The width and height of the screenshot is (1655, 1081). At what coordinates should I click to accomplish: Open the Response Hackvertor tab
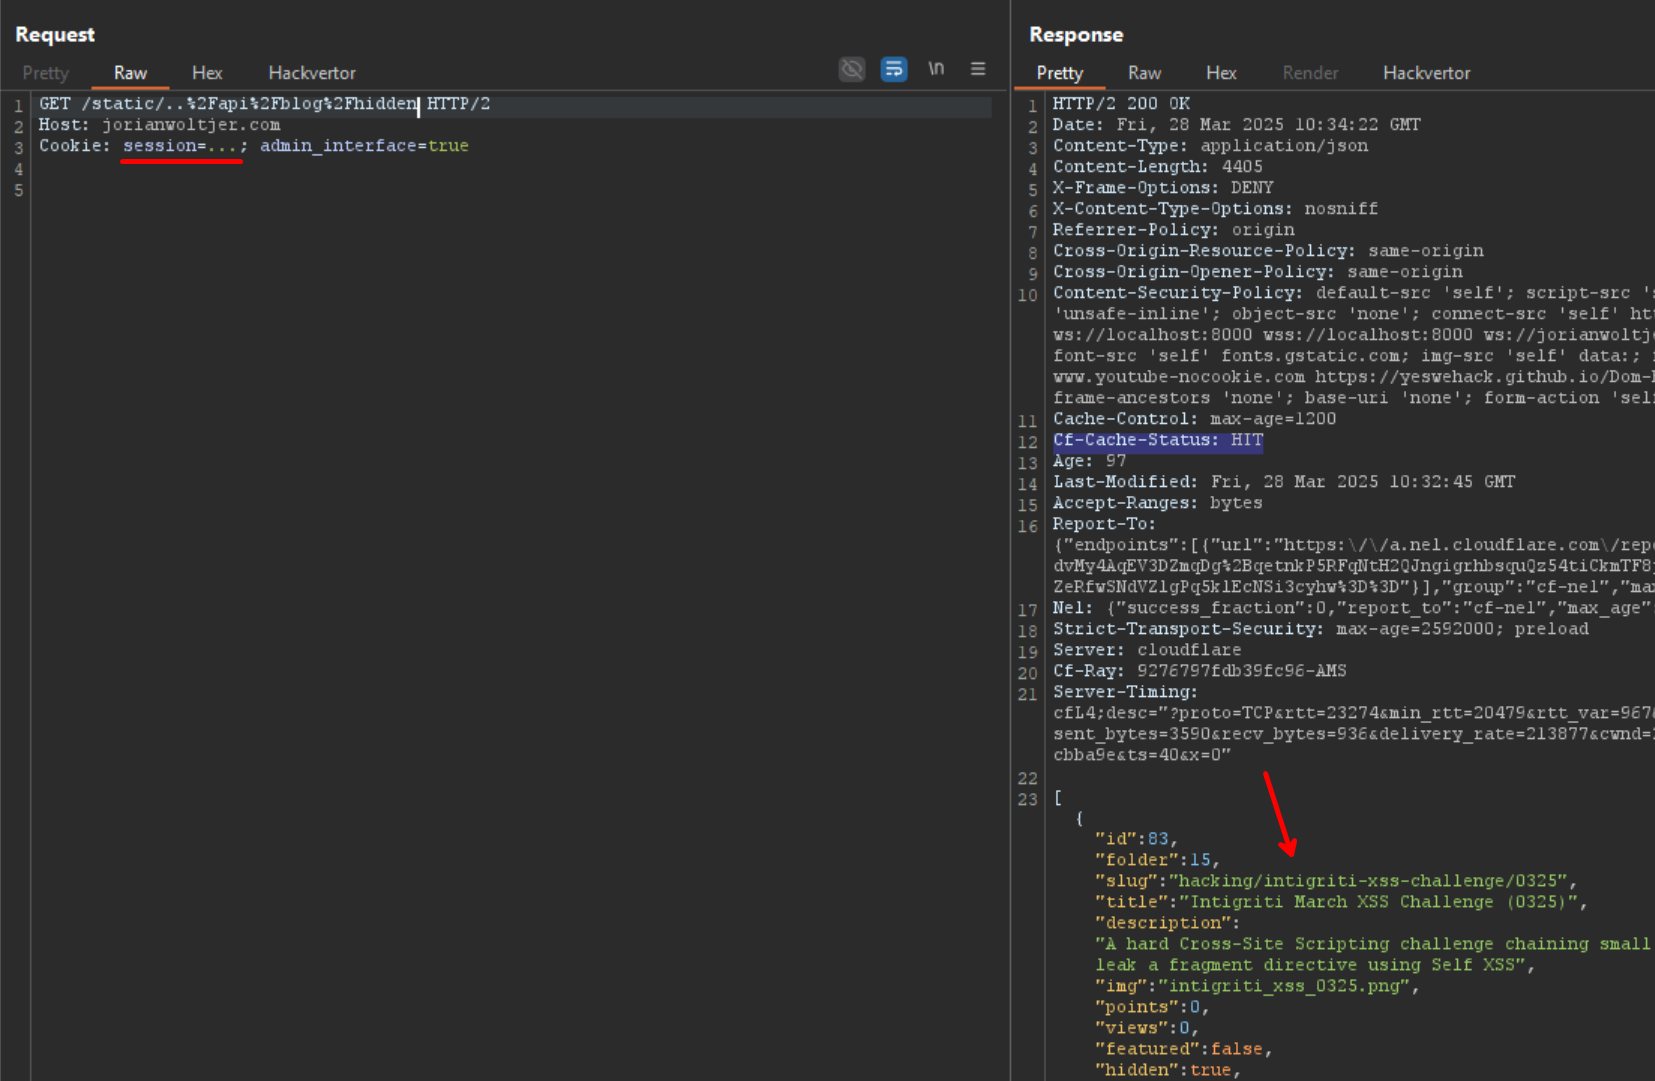[x=1427, y=73]
